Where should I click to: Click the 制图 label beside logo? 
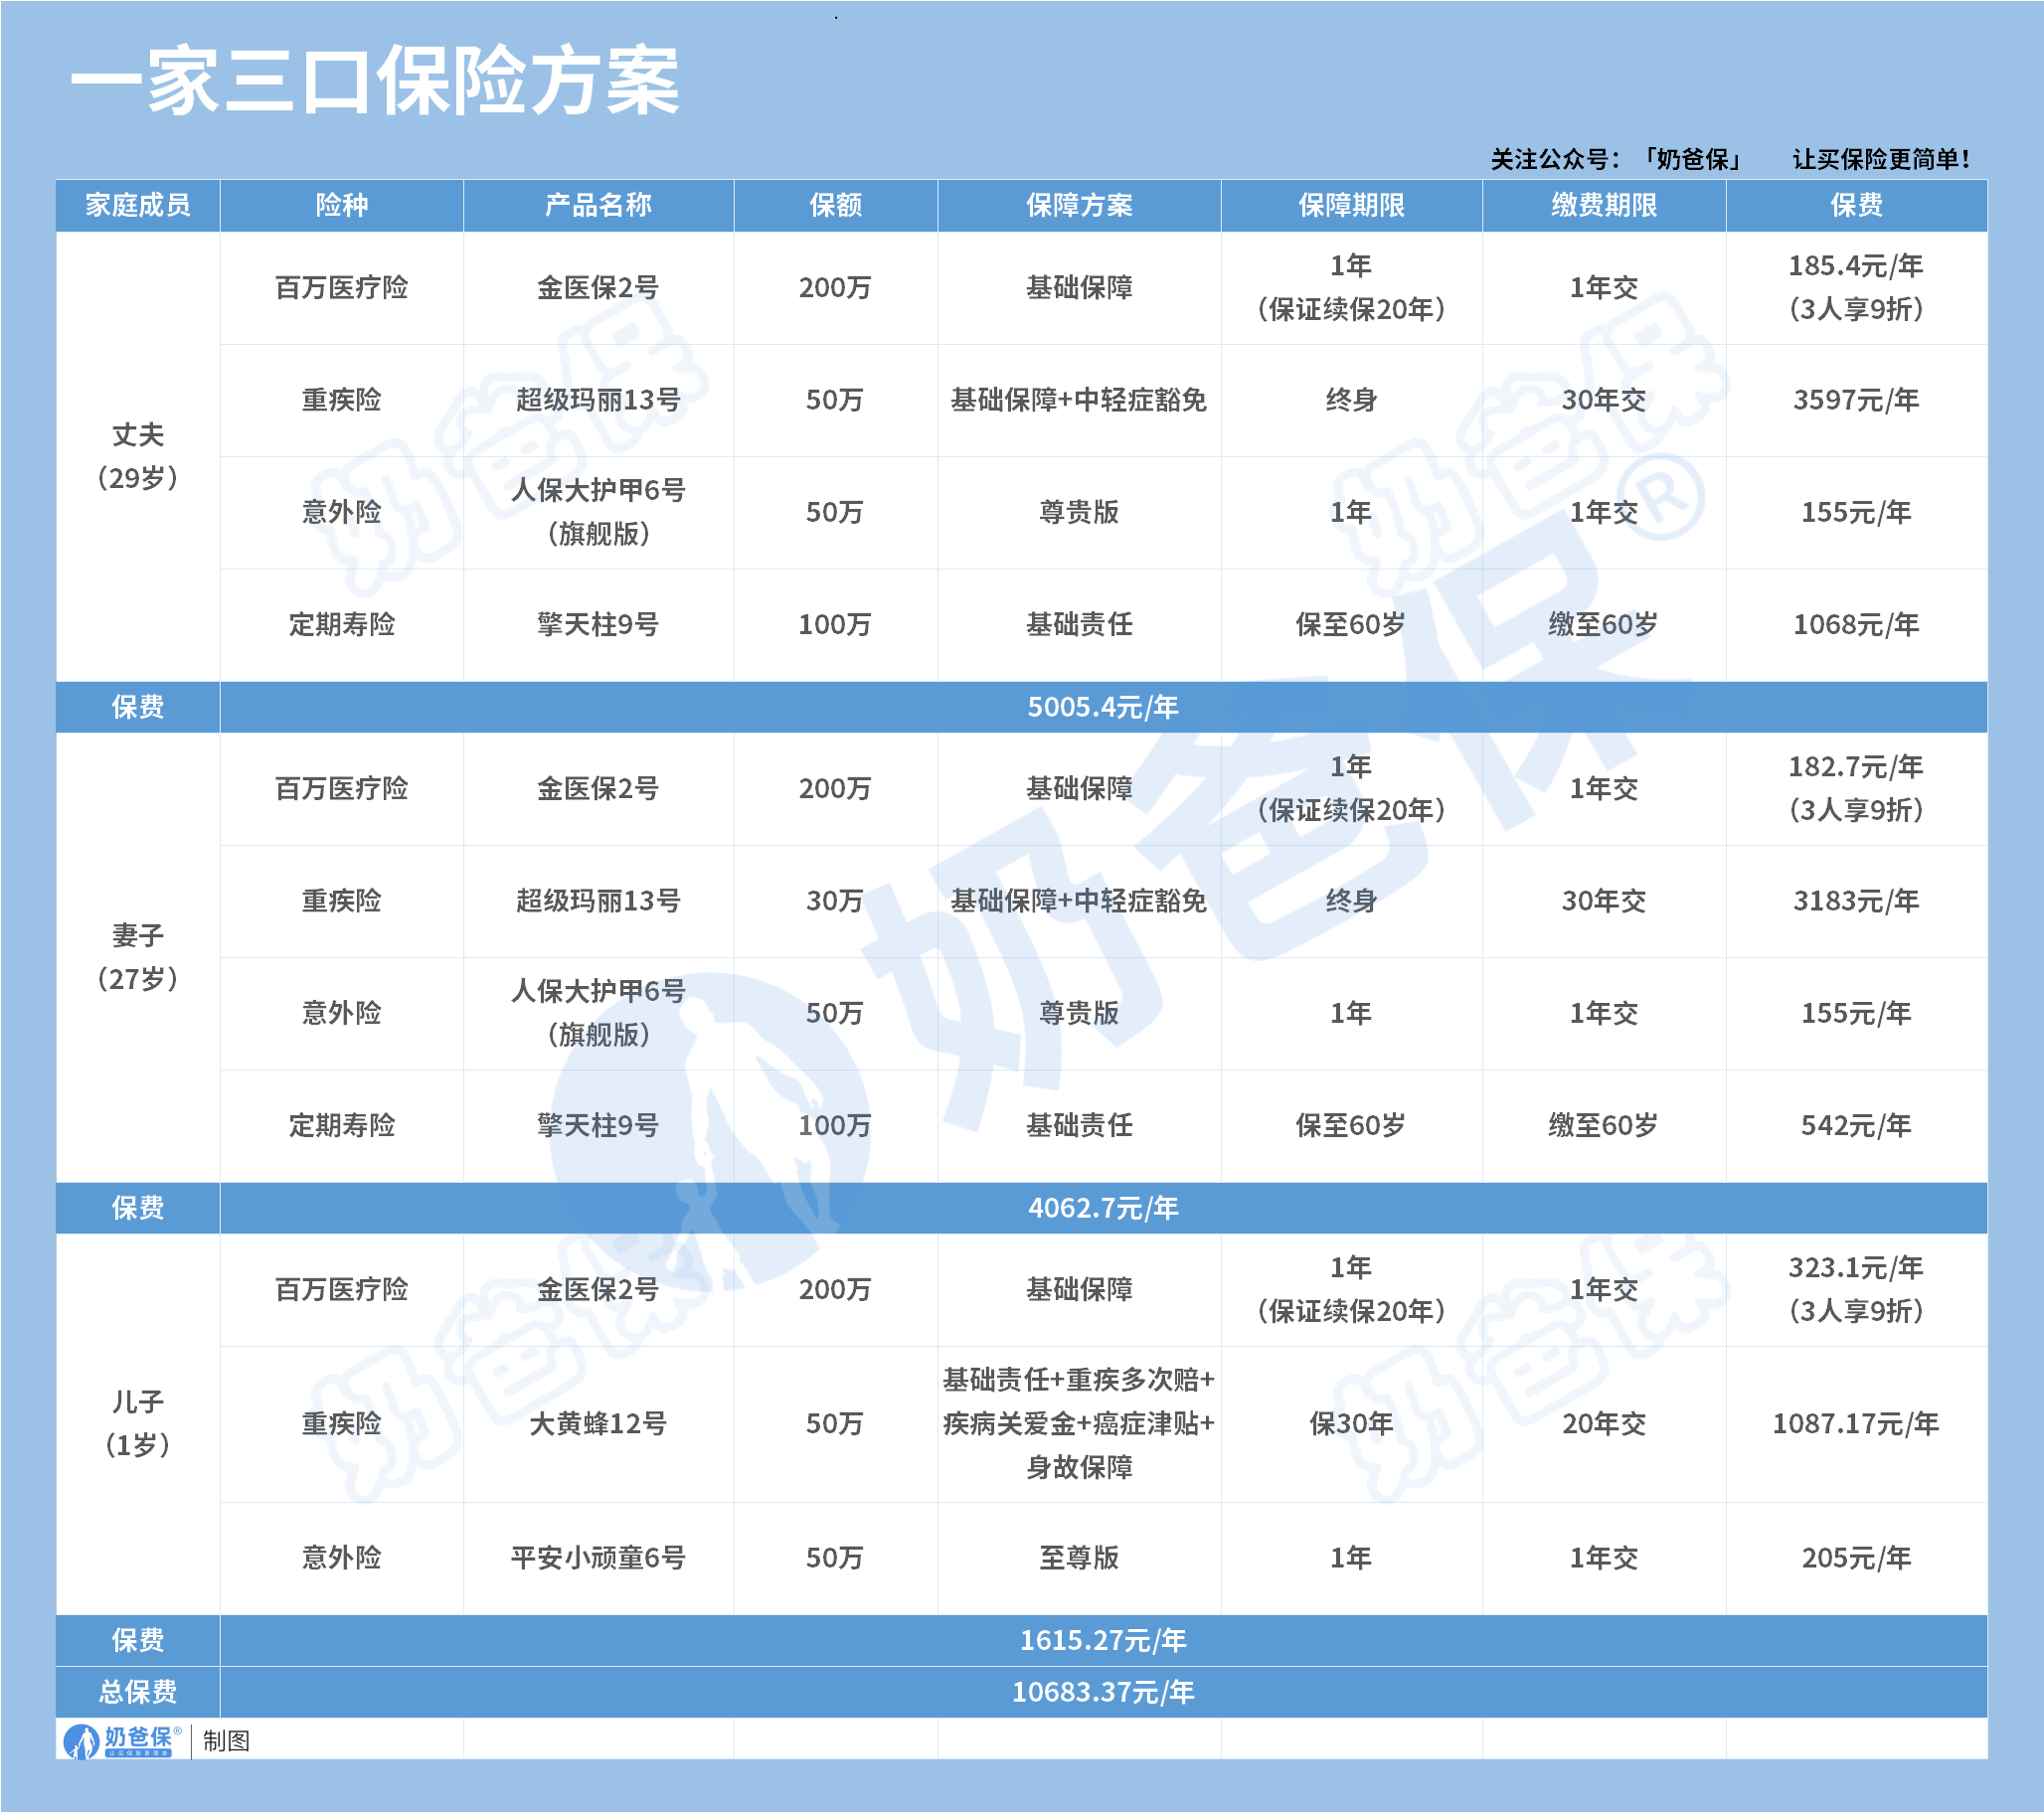pyautogui.click(x=226, y=1741)
